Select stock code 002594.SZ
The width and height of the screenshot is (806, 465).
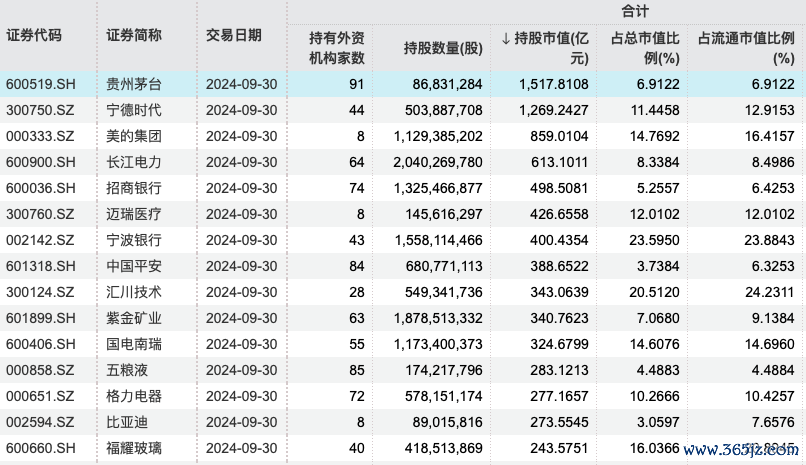click(x=40, y=422)
